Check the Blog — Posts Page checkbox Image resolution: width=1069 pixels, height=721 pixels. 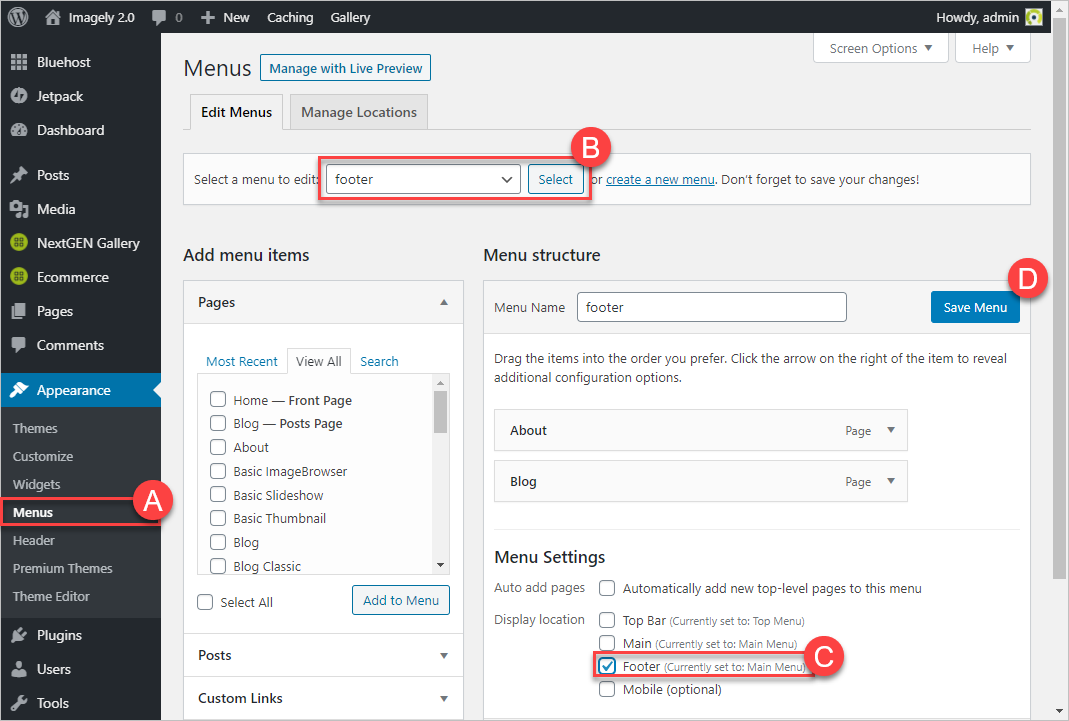click(x=218, y=423)
